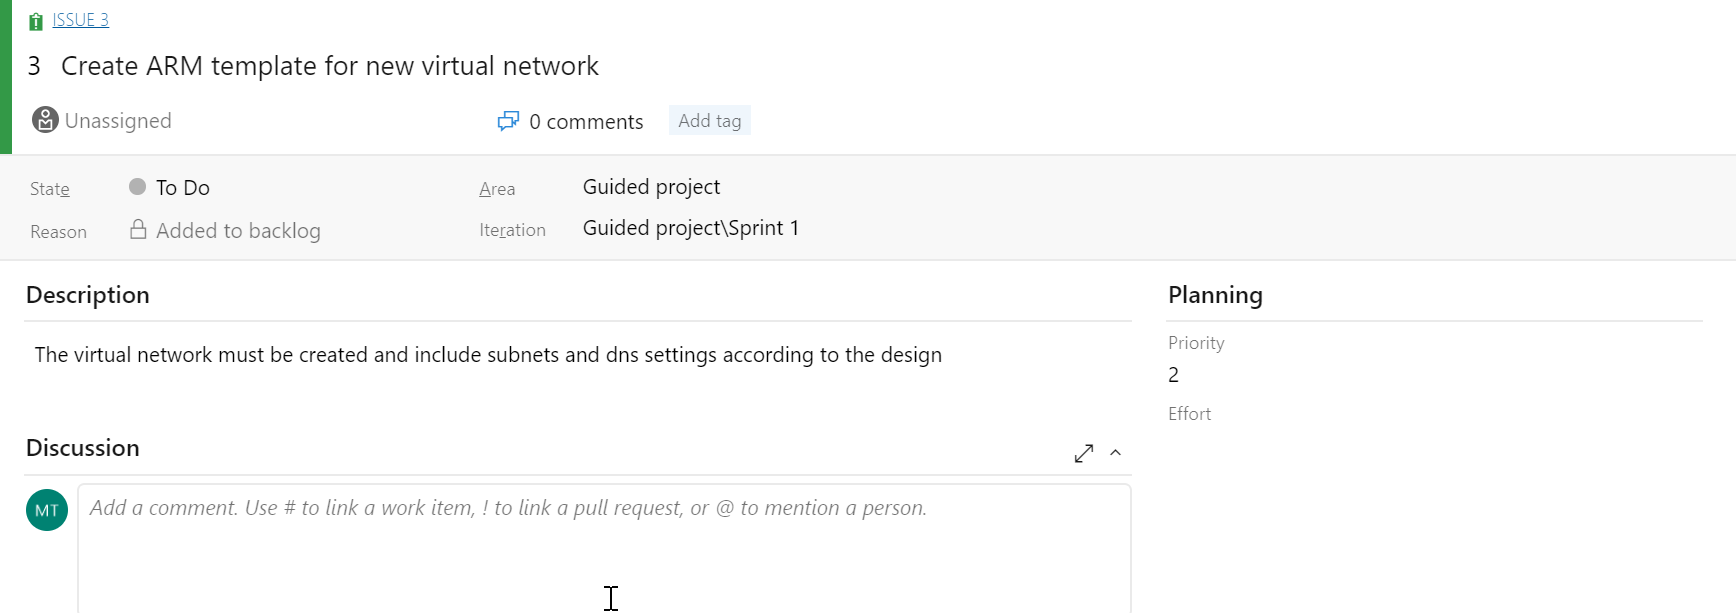The width and height of the screenshot is (1736, 613).
Task: Click the Add tag button
Action: pos(710,121)
